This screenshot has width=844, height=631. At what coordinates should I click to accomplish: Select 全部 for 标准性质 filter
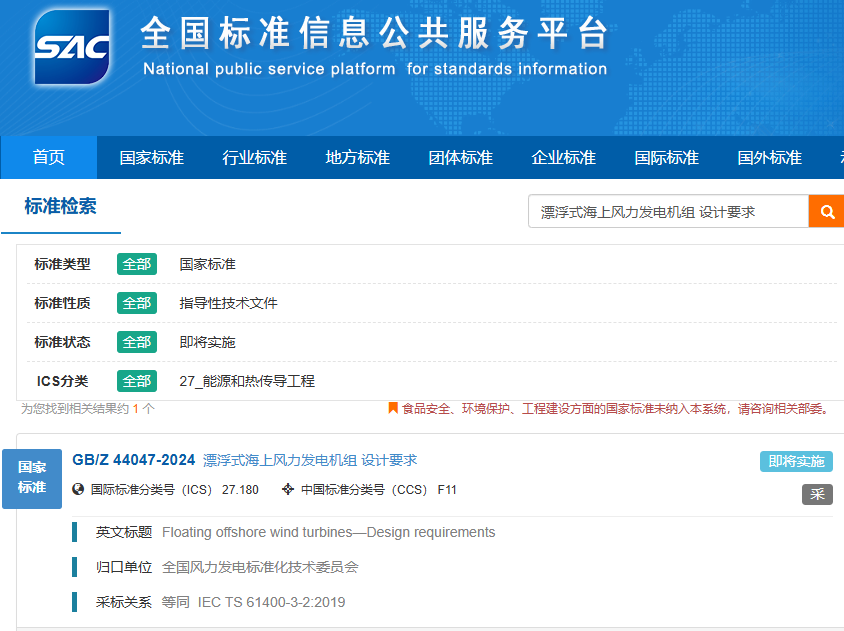(137, 303)
